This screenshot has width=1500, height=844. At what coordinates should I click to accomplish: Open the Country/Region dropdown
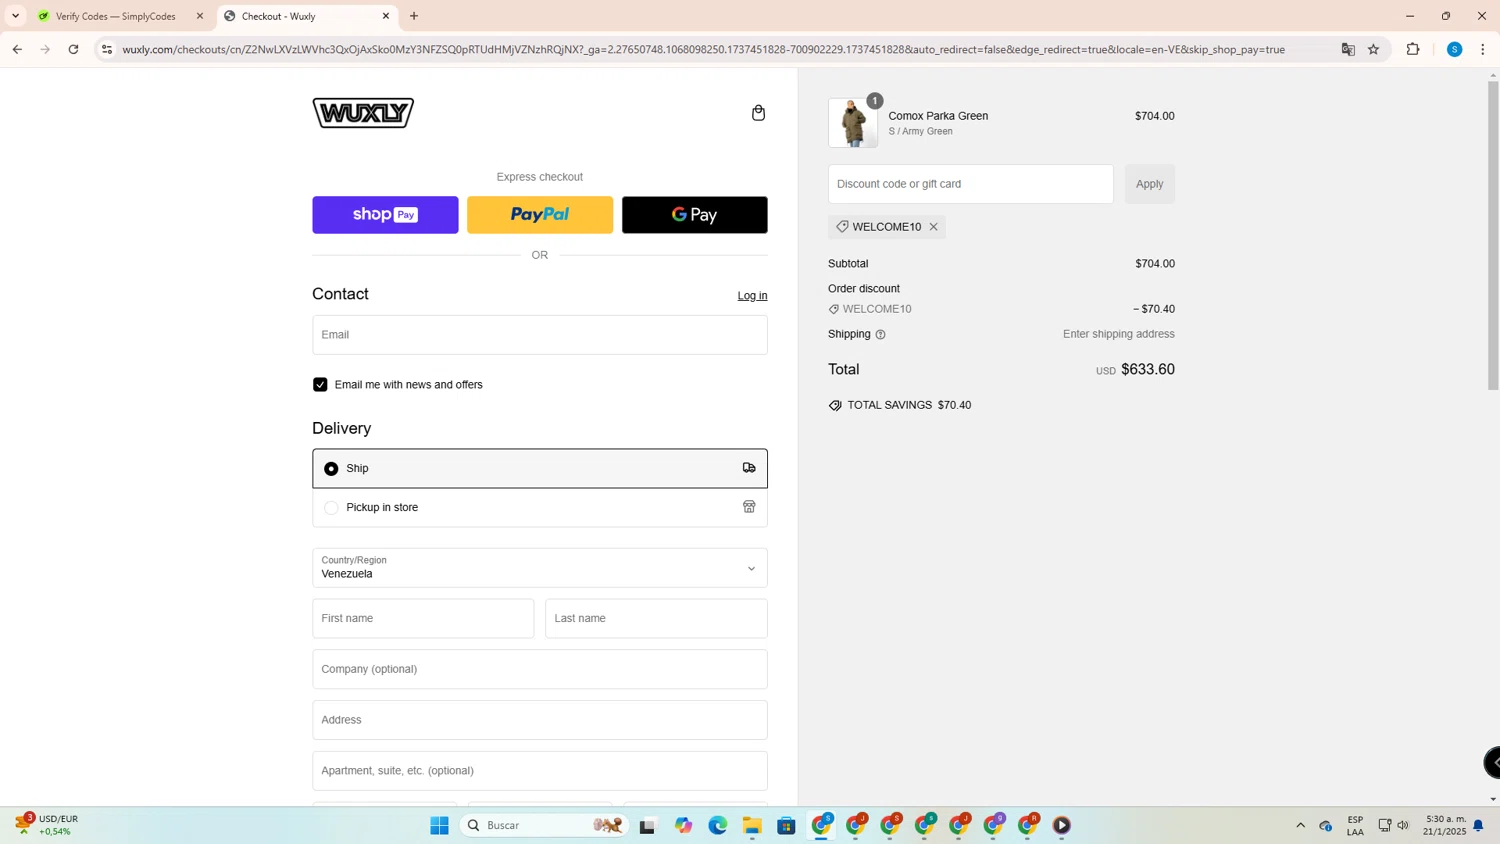tap(540, 568)
